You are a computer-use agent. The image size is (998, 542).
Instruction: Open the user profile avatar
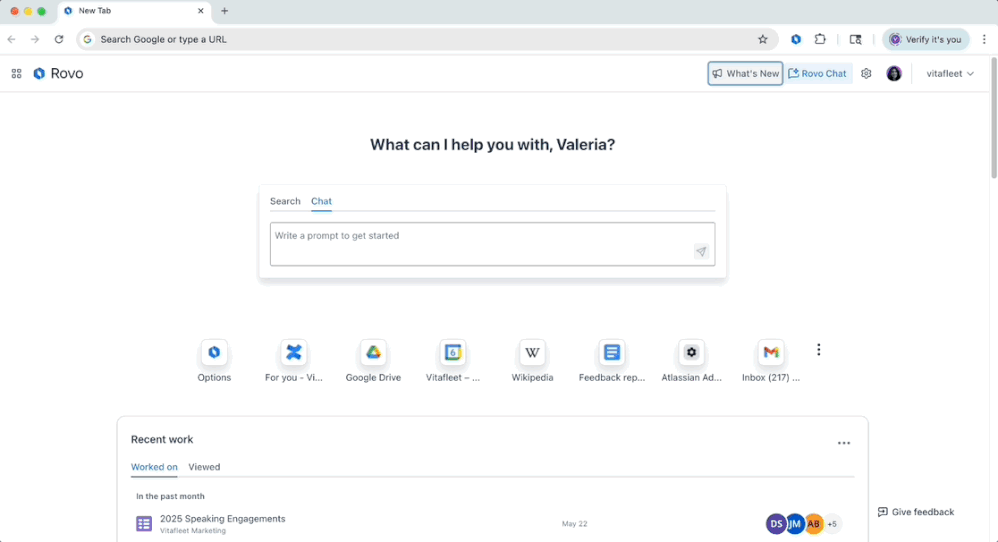(x=894, y=74)
